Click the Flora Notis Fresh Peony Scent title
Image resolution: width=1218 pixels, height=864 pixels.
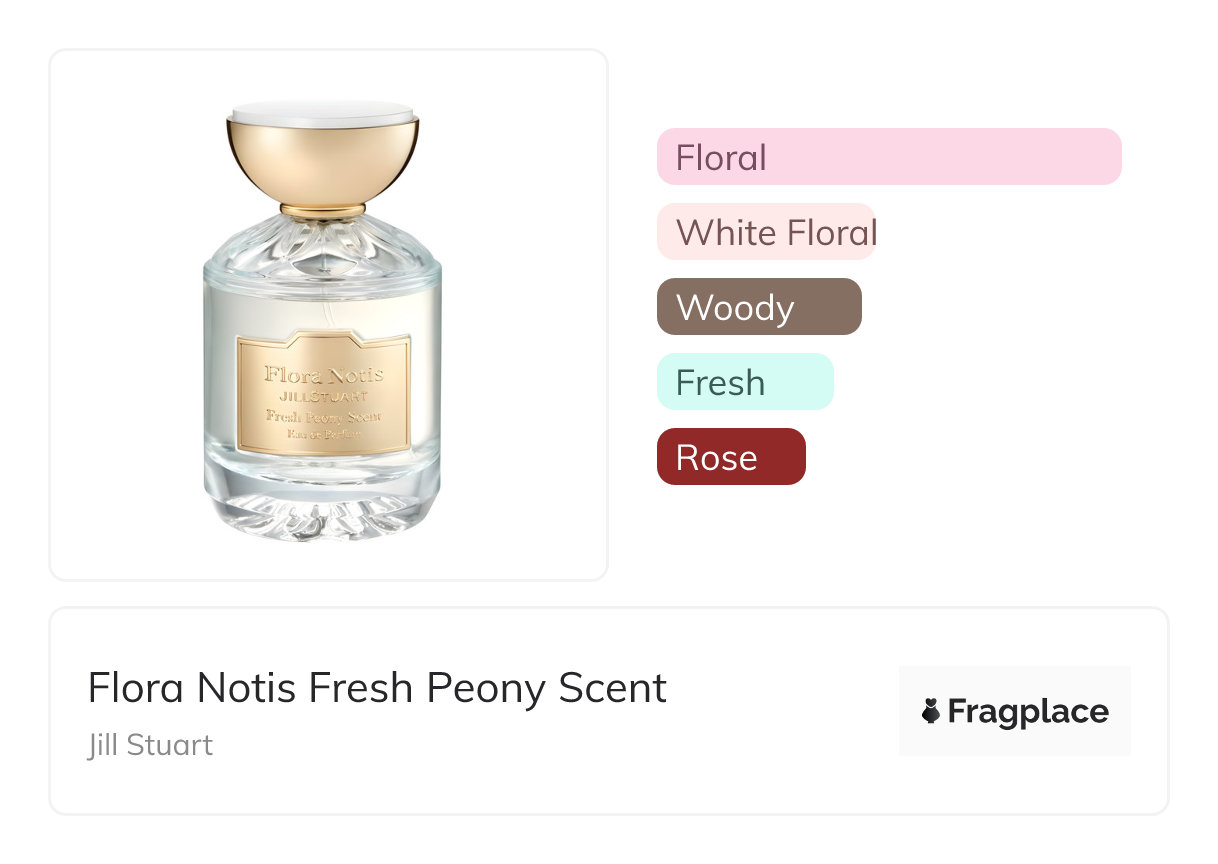(x=377, y=688)
